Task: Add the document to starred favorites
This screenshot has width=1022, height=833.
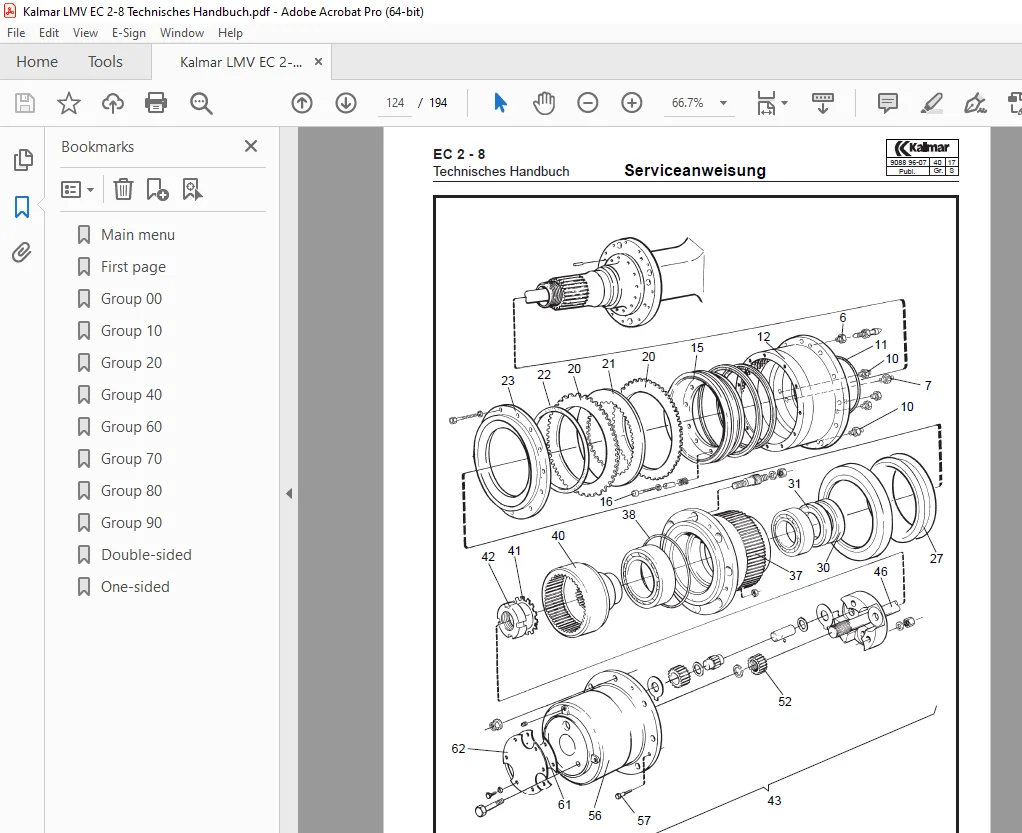Action: (68, 103)
